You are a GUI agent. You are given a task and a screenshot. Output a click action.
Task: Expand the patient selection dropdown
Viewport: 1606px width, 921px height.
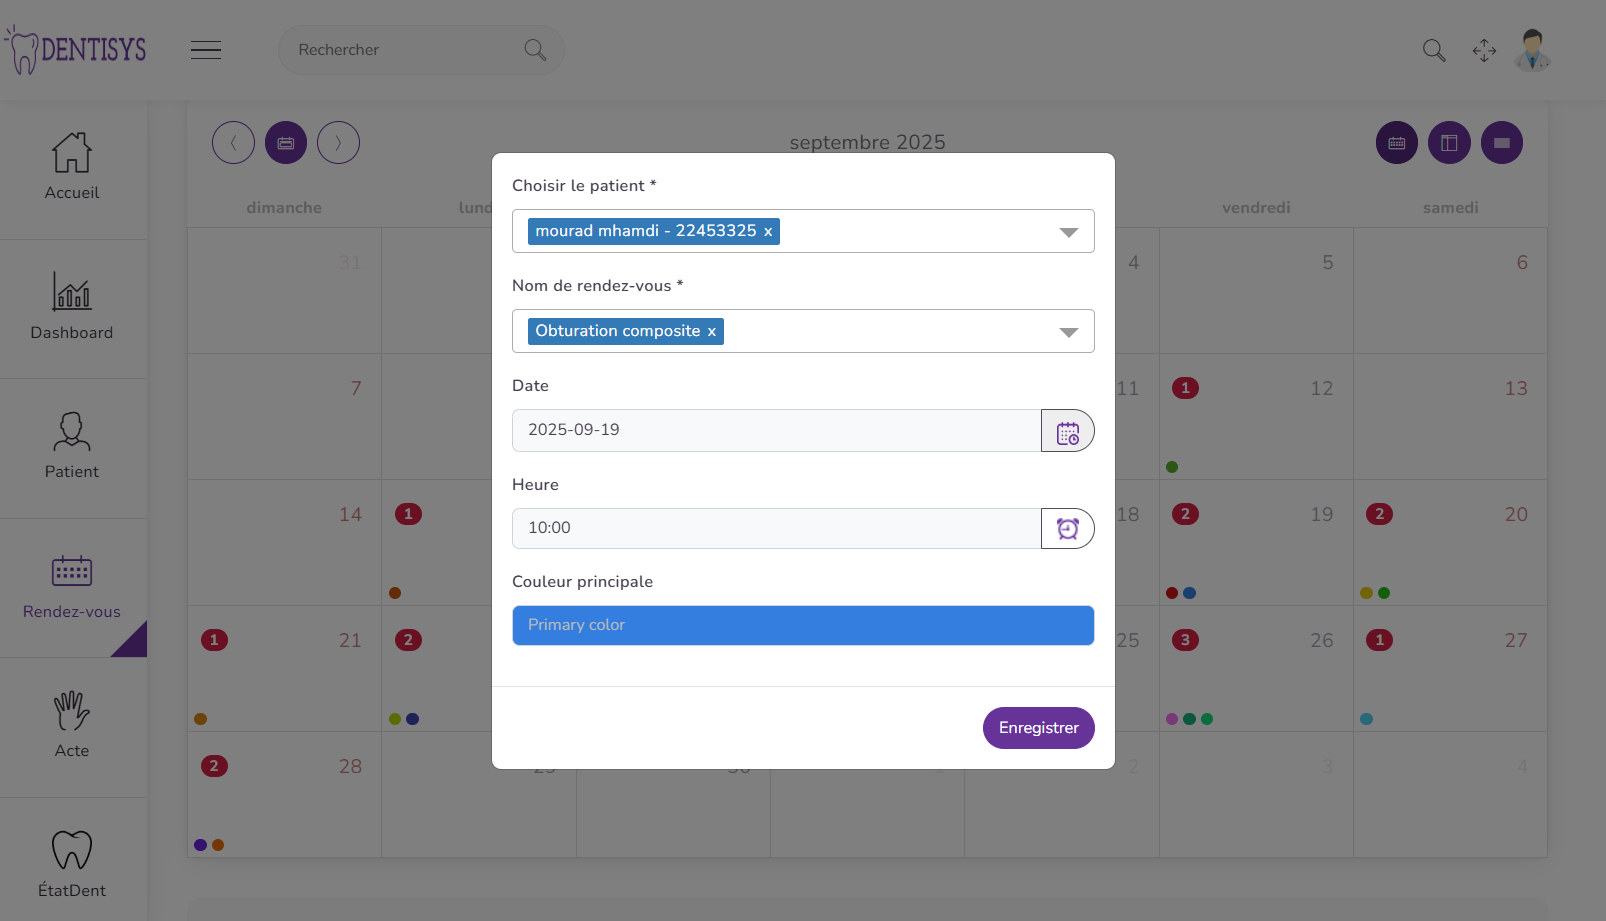point(1068,232)
